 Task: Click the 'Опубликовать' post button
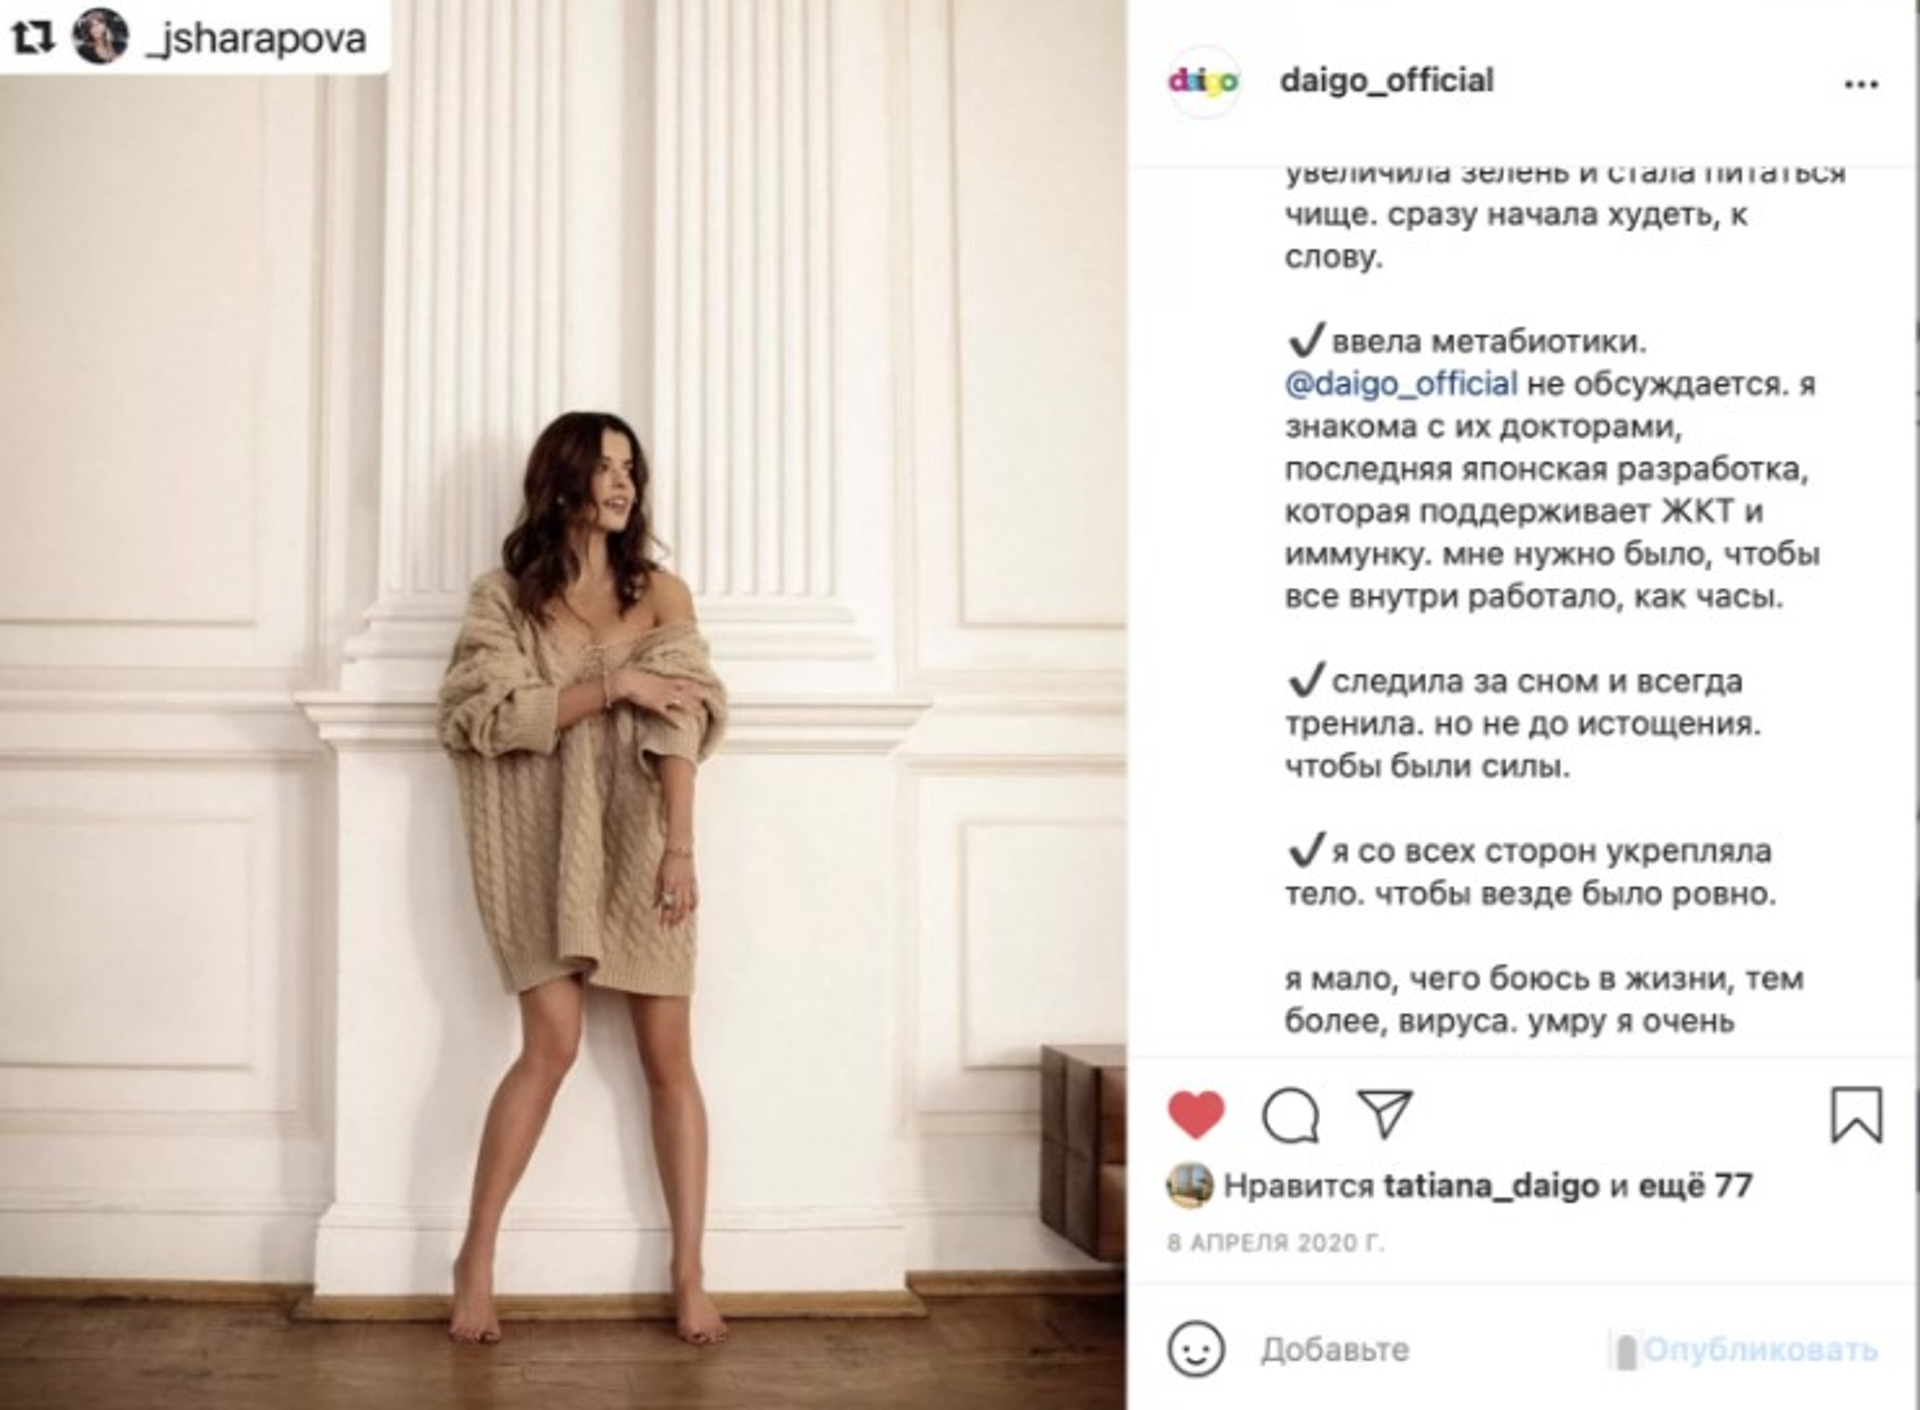(x=1760, y=1350)
